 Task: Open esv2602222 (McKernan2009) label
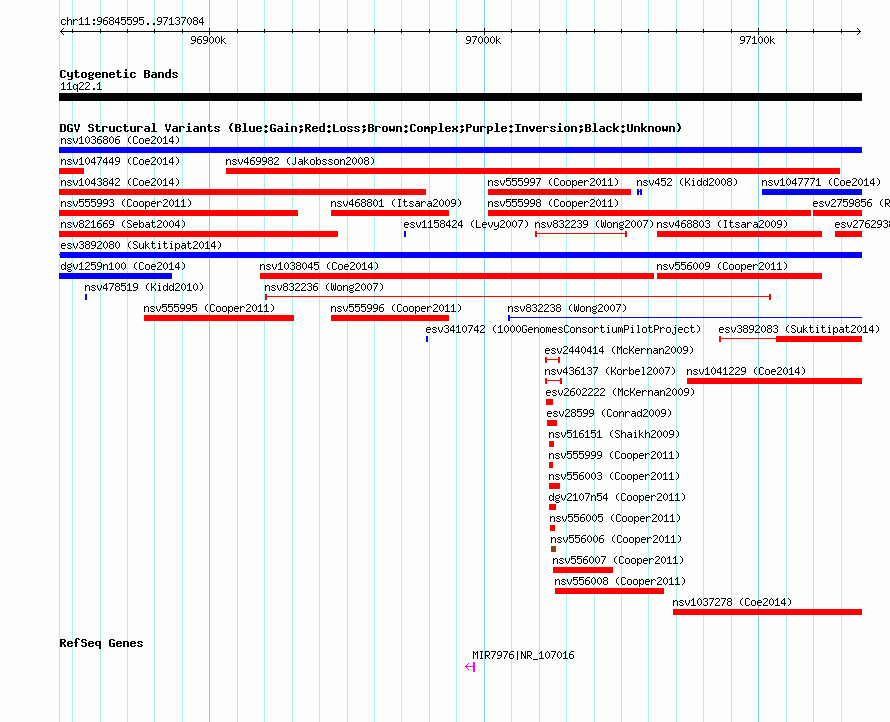click(x=620, y=392)
